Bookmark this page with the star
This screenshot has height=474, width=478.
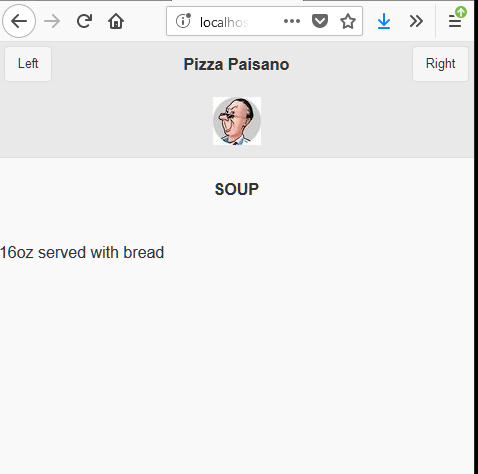[x=348, y=21]
